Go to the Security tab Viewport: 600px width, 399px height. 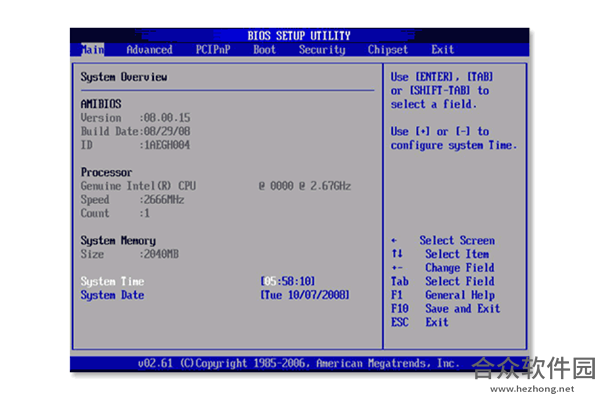pos(322,50)
